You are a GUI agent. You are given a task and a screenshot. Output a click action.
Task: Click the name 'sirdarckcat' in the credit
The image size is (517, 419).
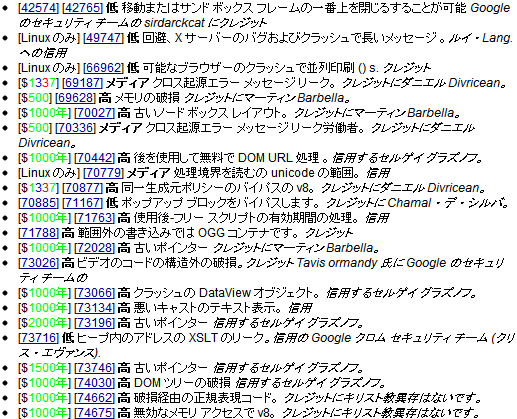(174, 23)
